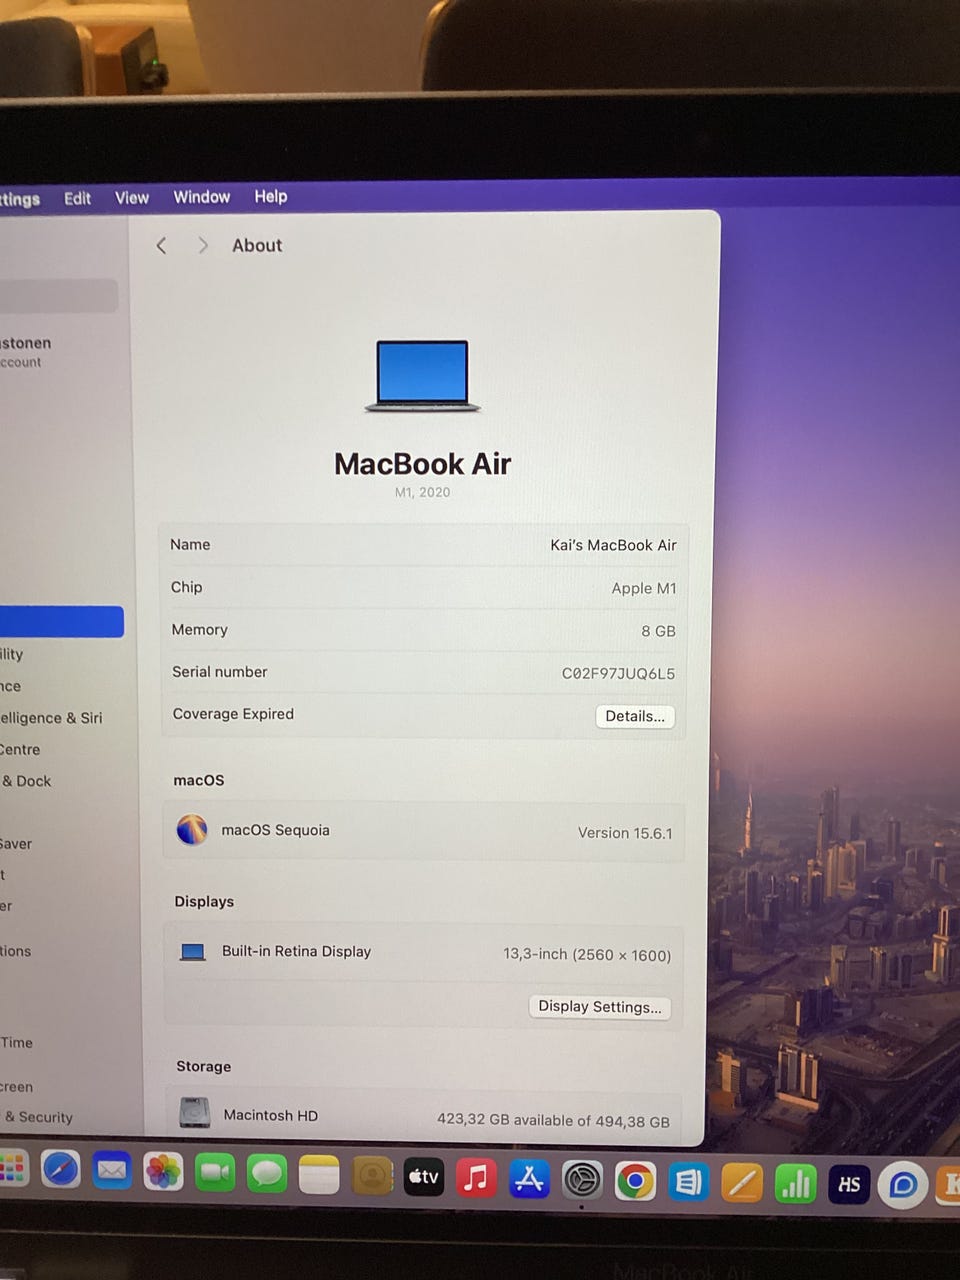This screenshot has width=960, height=1280.
Task: Click the Coverage Details button
Action: point(635,716)
